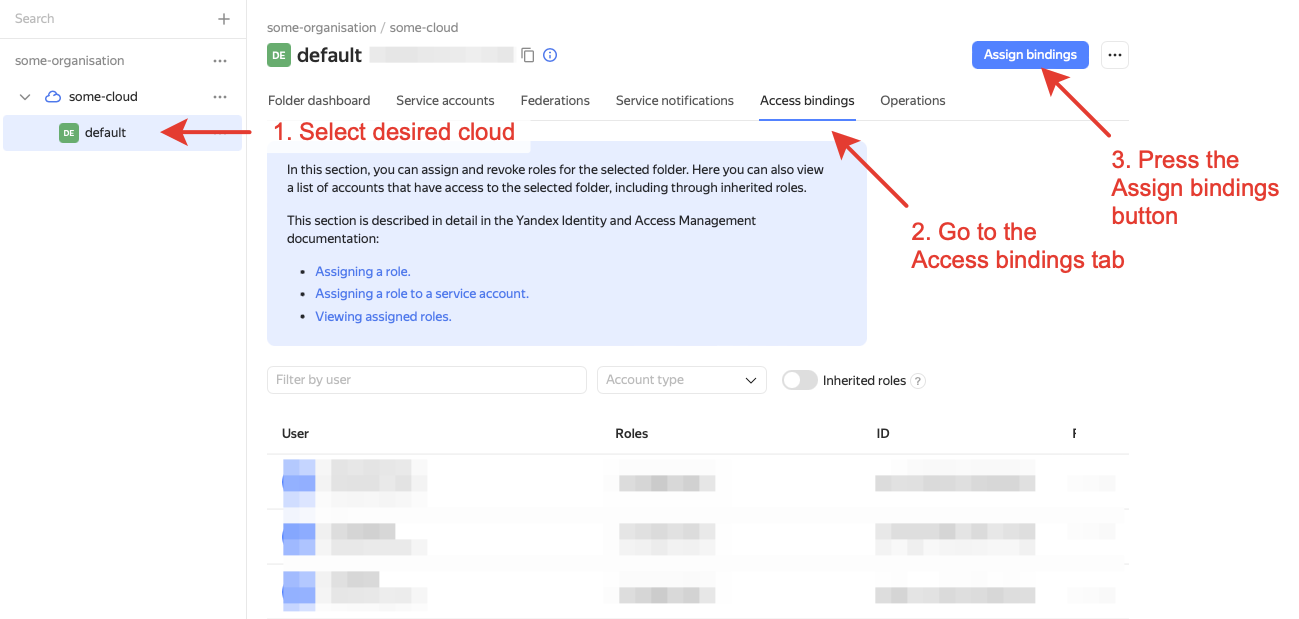Viewport: 1299px width, 619px height.
Task: Toggle the Inherited roles switch
Action: coord(800,380)
